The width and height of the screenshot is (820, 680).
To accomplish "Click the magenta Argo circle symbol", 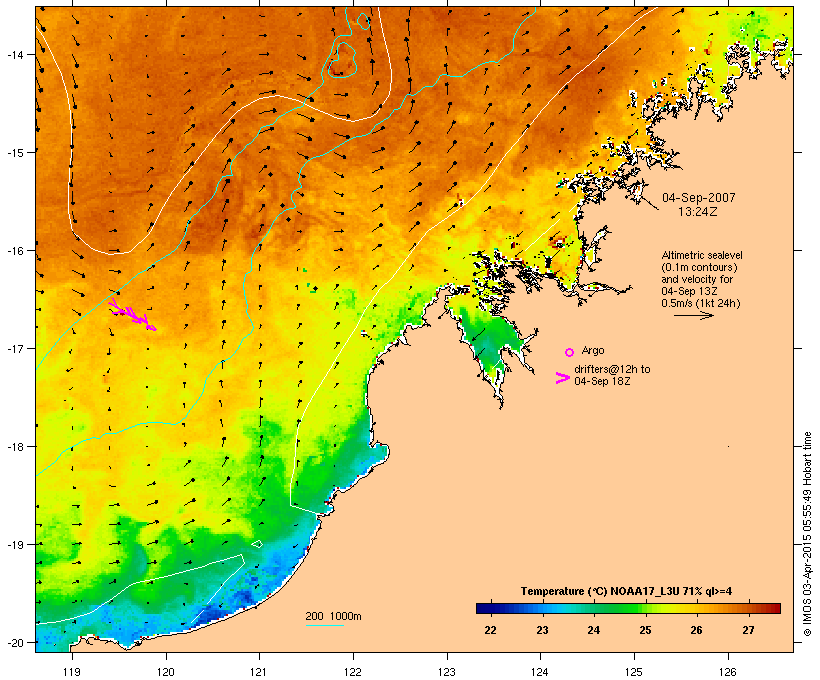I will (x=570, y=352).
